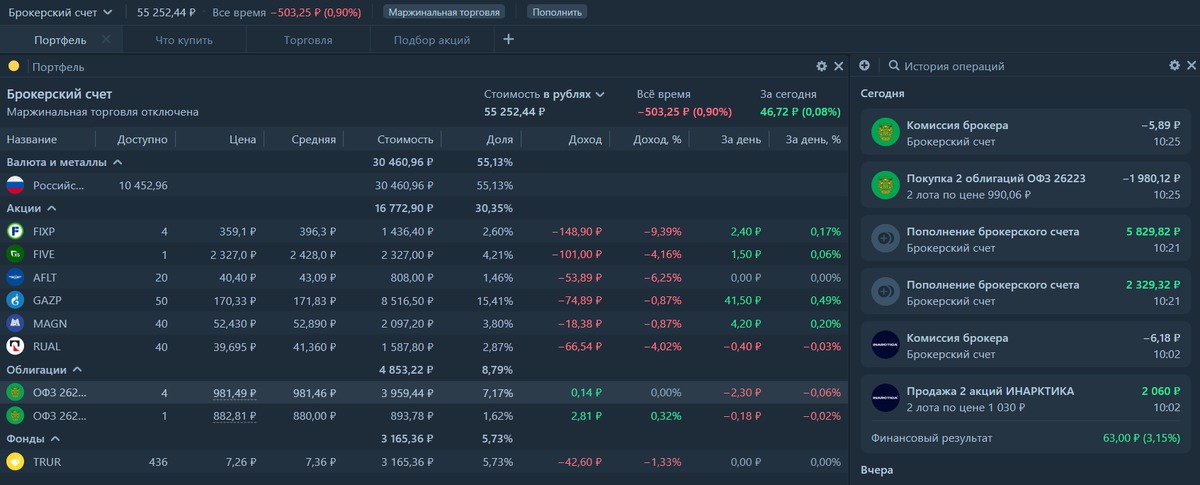
Task: Click the −6,18 ₽ commission Инарктика icon
Action: (x=885, y=346)
